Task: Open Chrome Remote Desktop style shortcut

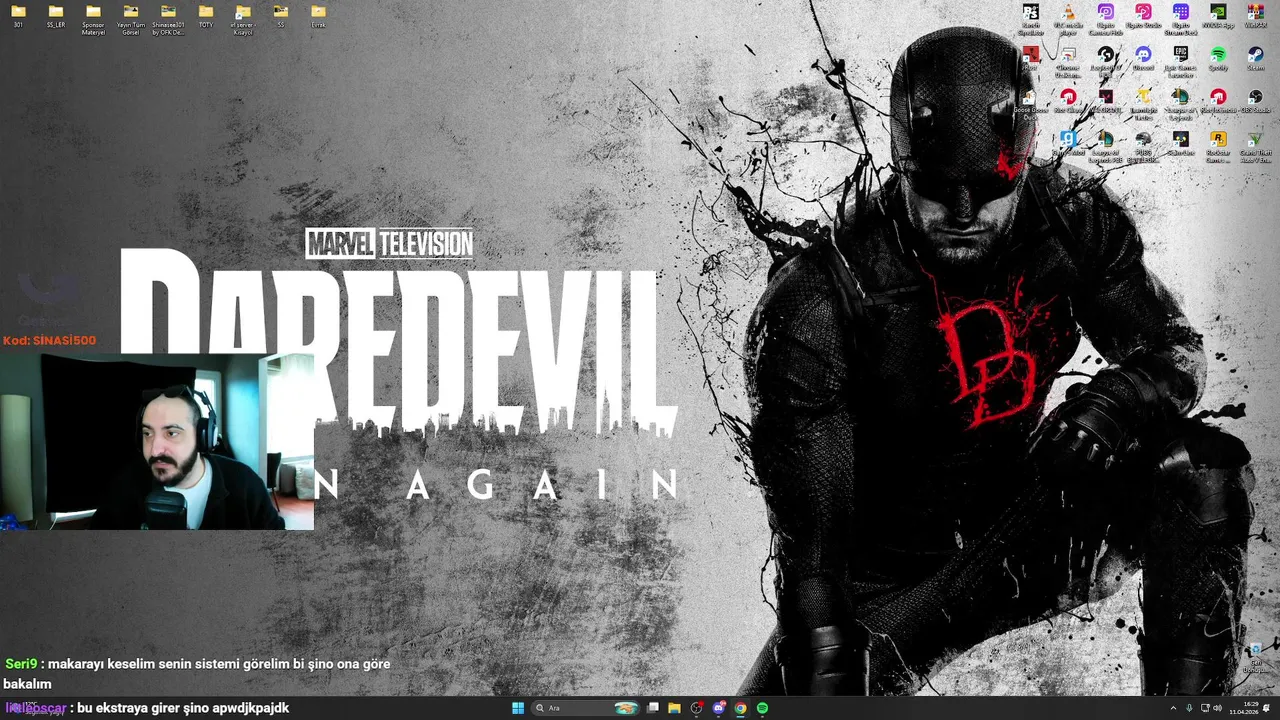Action: click(x=1068, y=60)
